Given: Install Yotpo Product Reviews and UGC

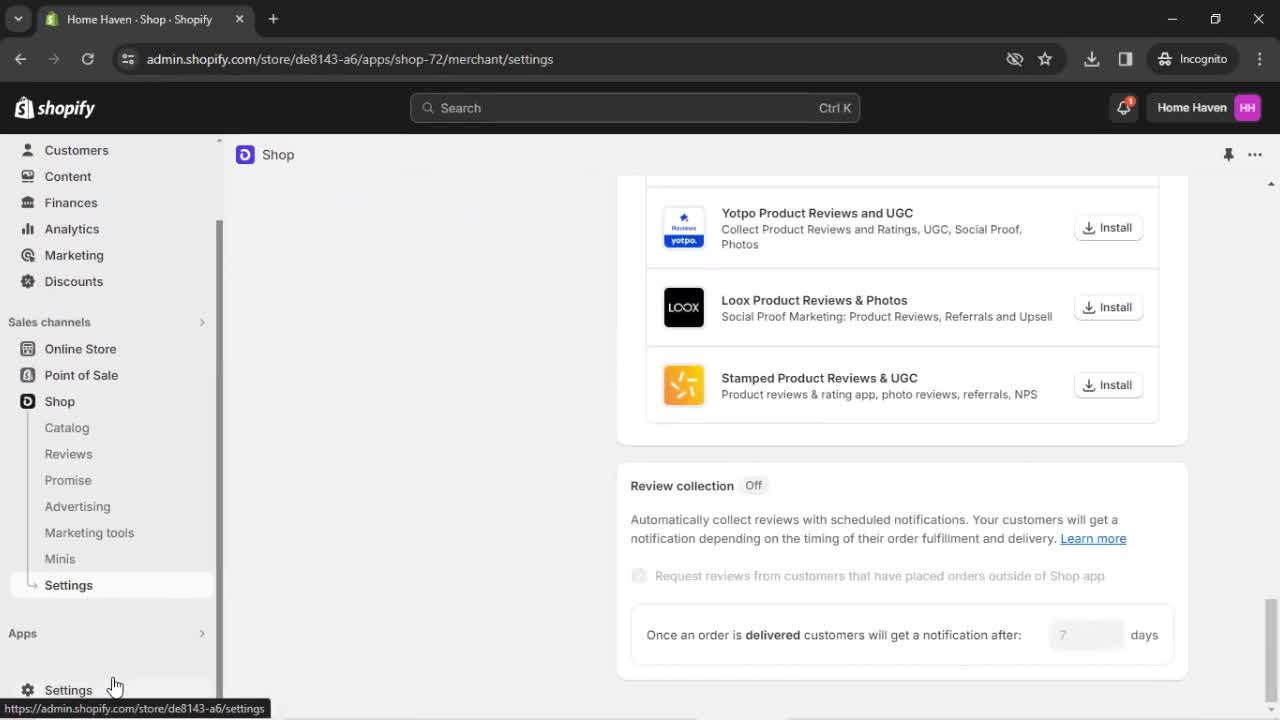Looking at the screenshot, I should click(1108, 228).
